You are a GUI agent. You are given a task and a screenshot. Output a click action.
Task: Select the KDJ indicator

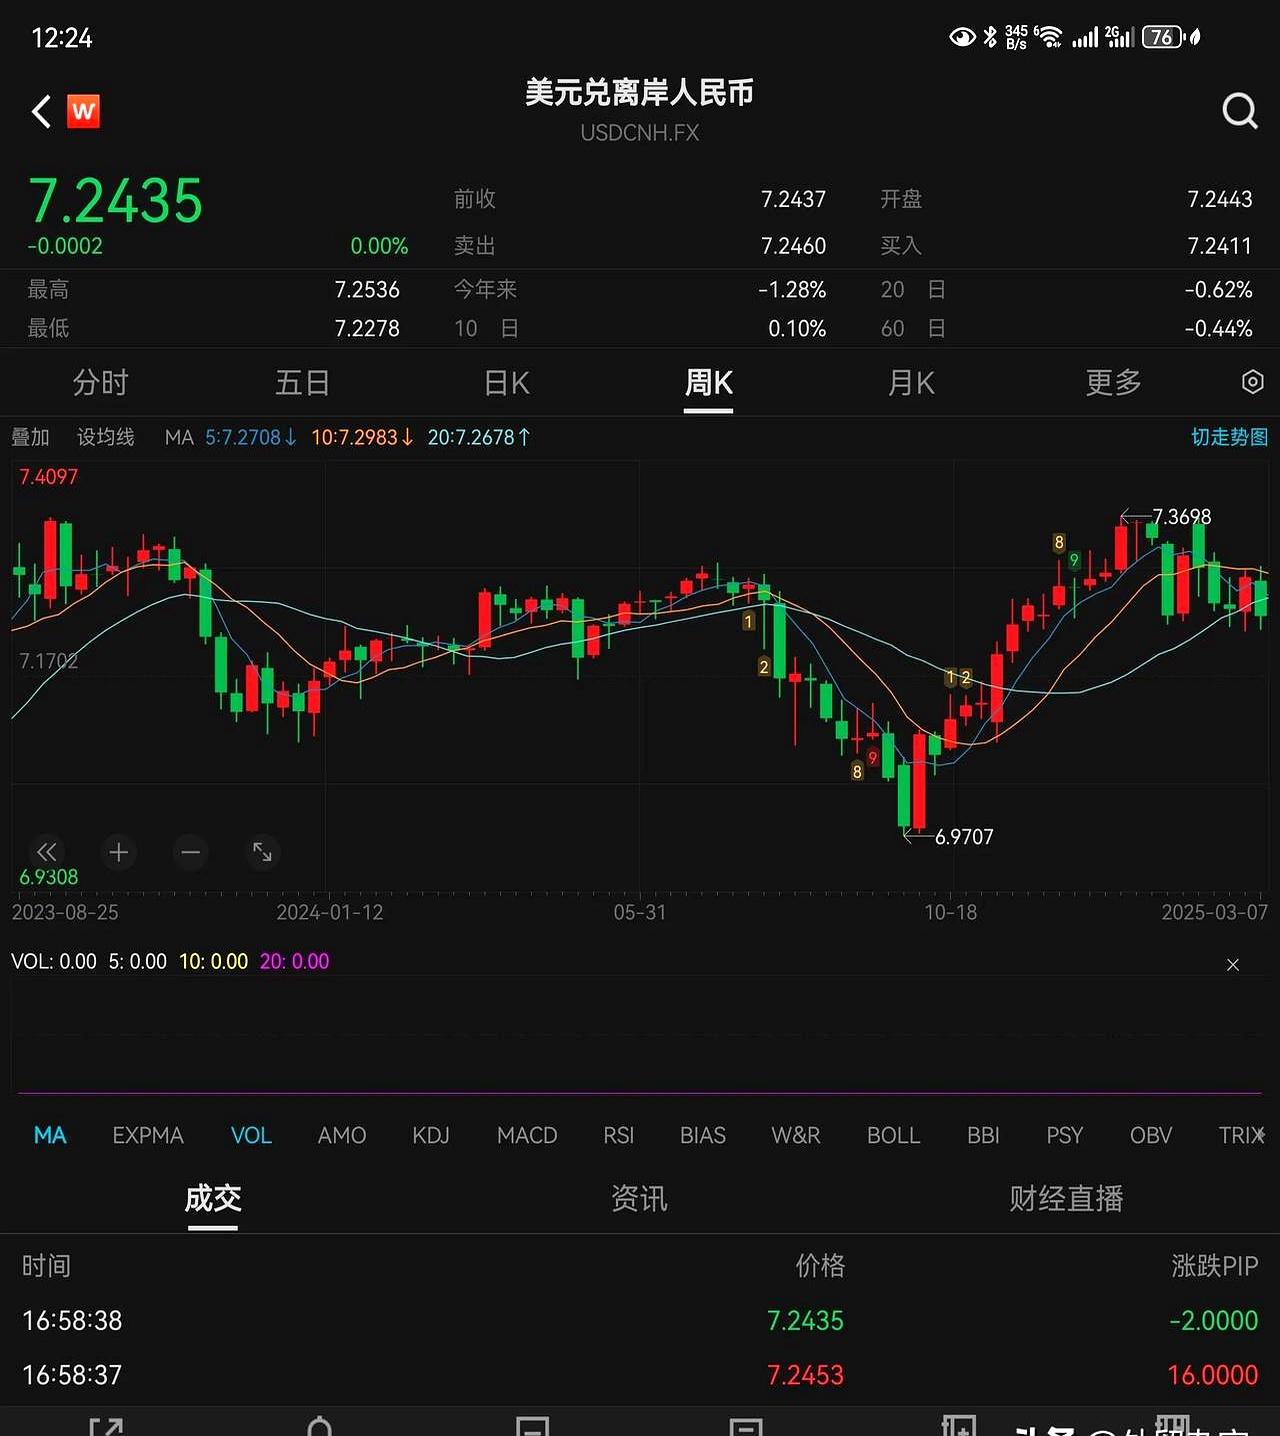431,1135
